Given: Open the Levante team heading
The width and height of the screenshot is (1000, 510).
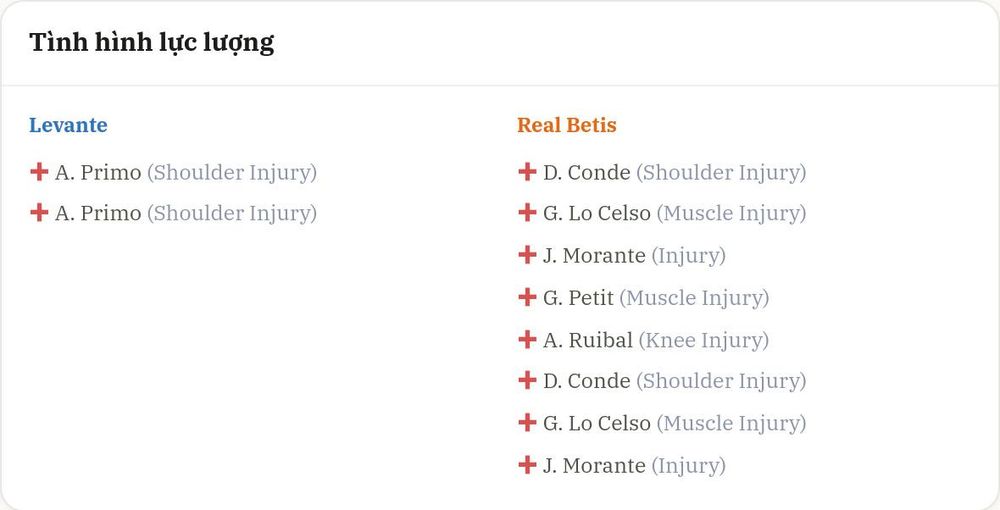Looking at the screenshot, I should point(68,125).
